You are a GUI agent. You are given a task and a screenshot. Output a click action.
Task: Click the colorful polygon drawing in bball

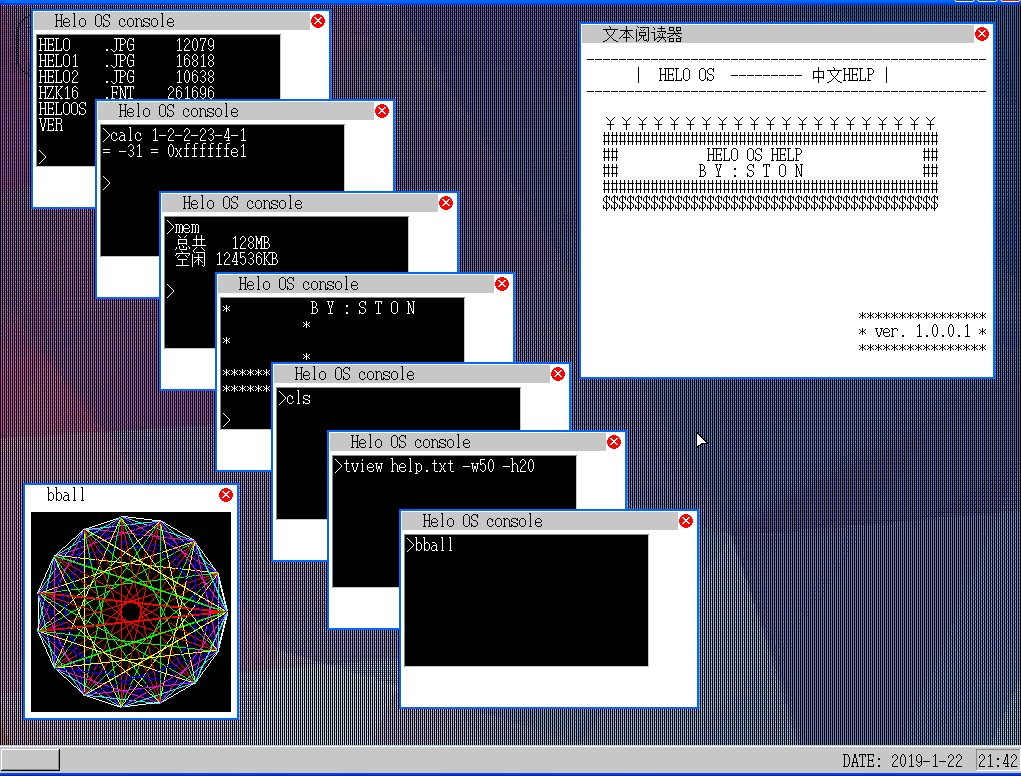pyautogui.click(x=131, y=611)
